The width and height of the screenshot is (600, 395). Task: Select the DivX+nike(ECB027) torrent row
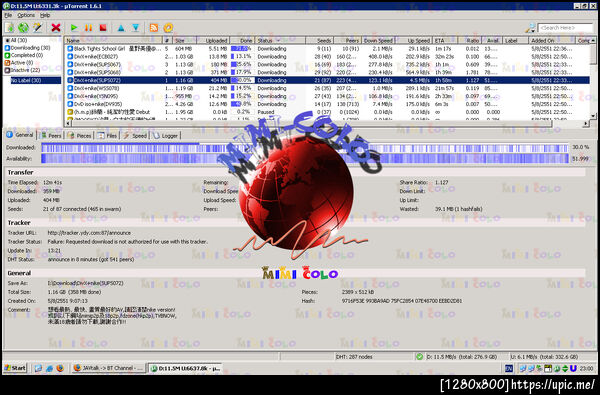(x=327, y=57)
